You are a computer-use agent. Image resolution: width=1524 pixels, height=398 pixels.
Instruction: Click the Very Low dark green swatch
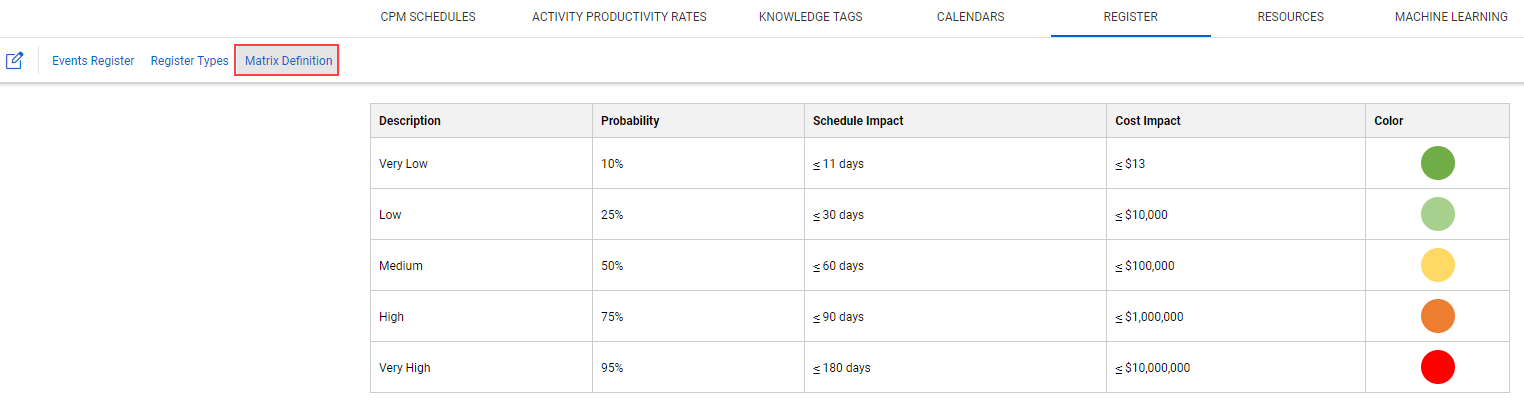tap(1437, 163)
